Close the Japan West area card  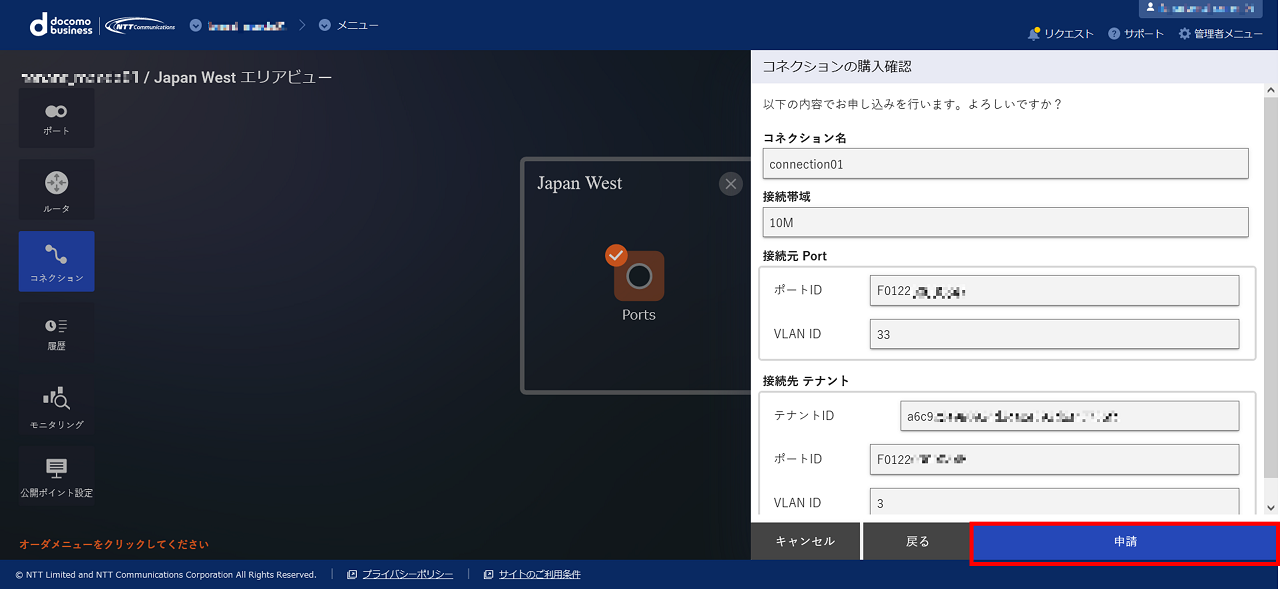730,183
